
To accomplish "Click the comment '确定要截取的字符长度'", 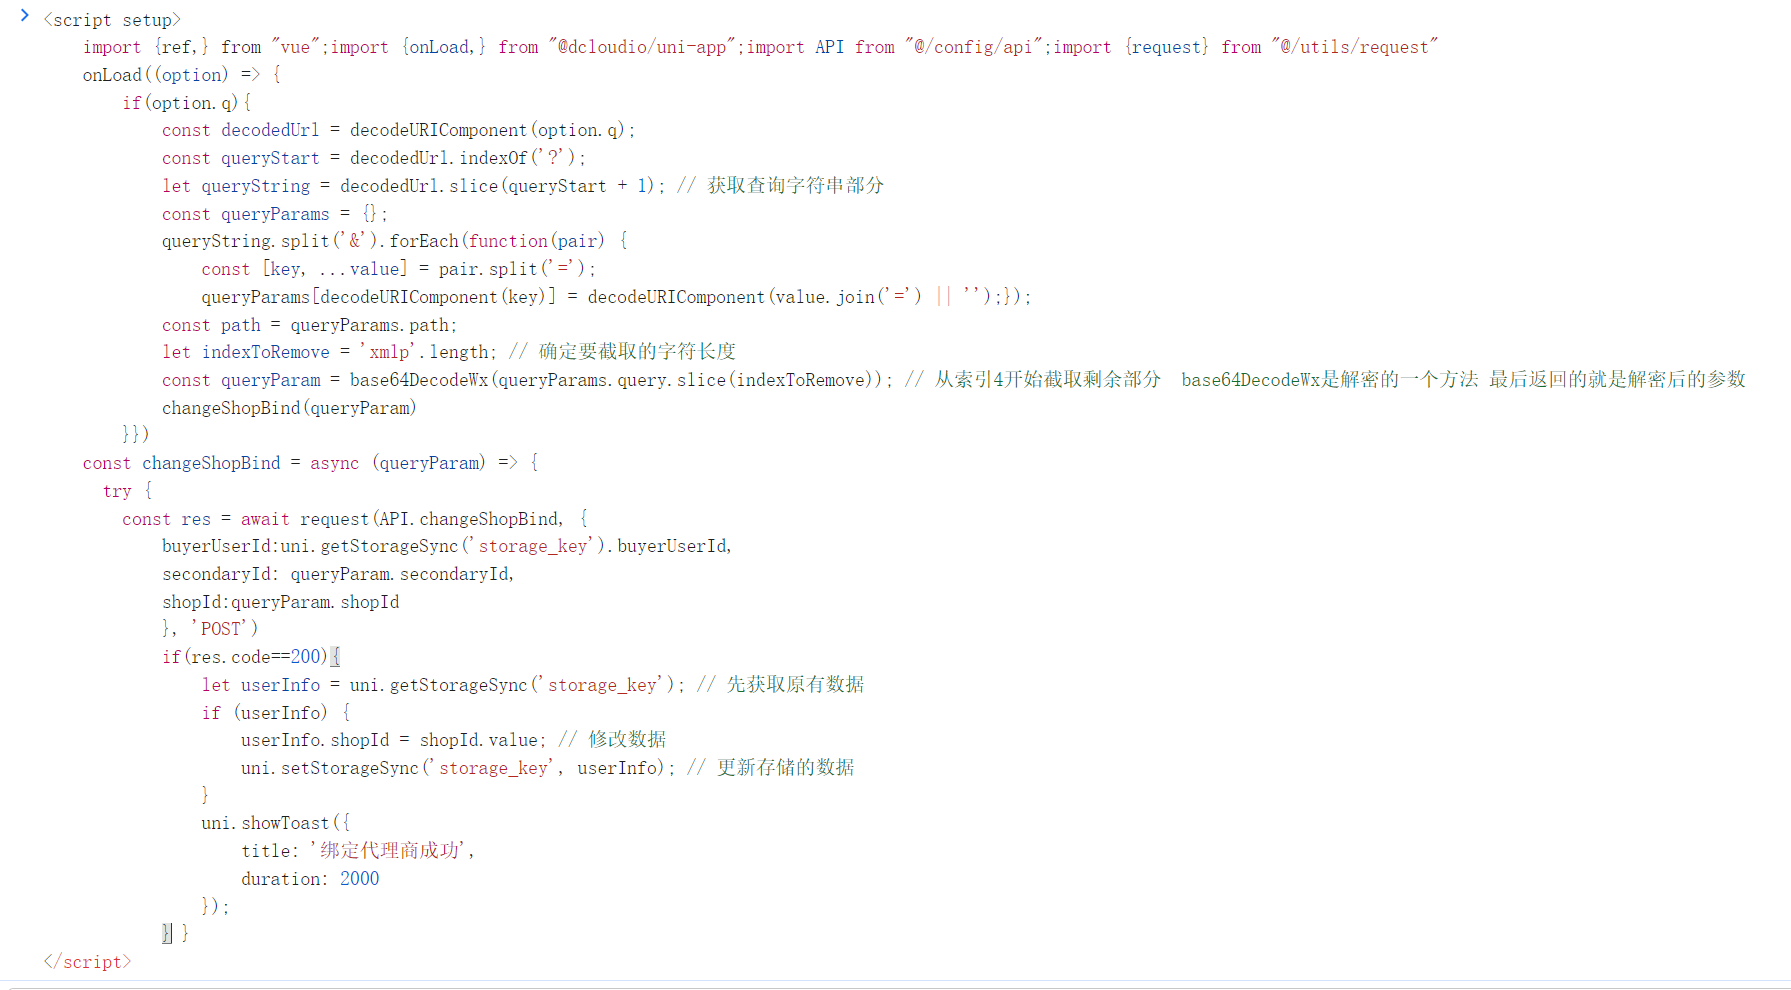I will 637,352.
